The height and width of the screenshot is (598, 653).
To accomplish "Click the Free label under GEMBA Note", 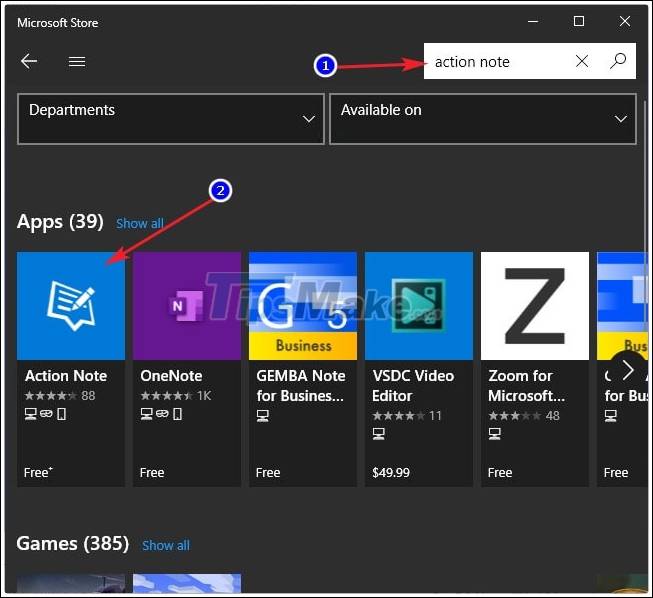I will tap(268, 473).
